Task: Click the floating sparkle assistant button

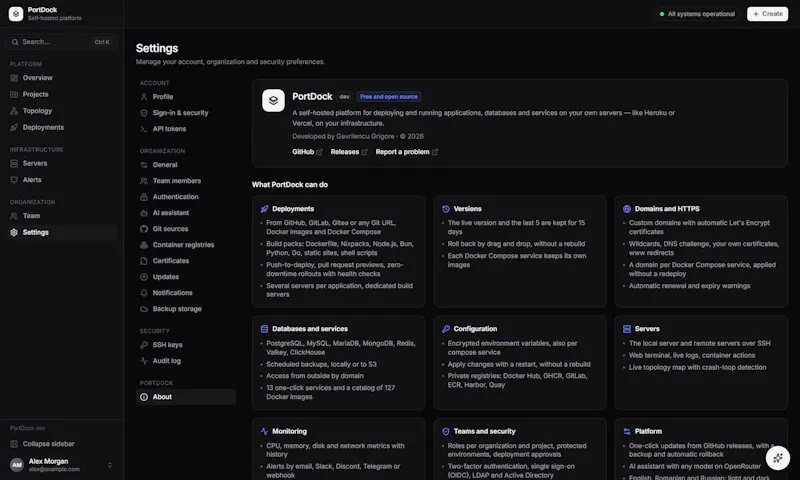Action: coord(778,458)
